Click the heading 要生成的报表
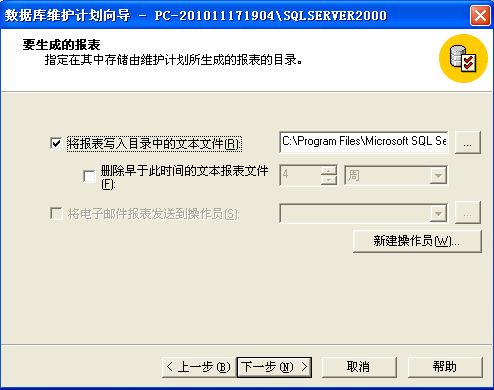 (61, 45)
